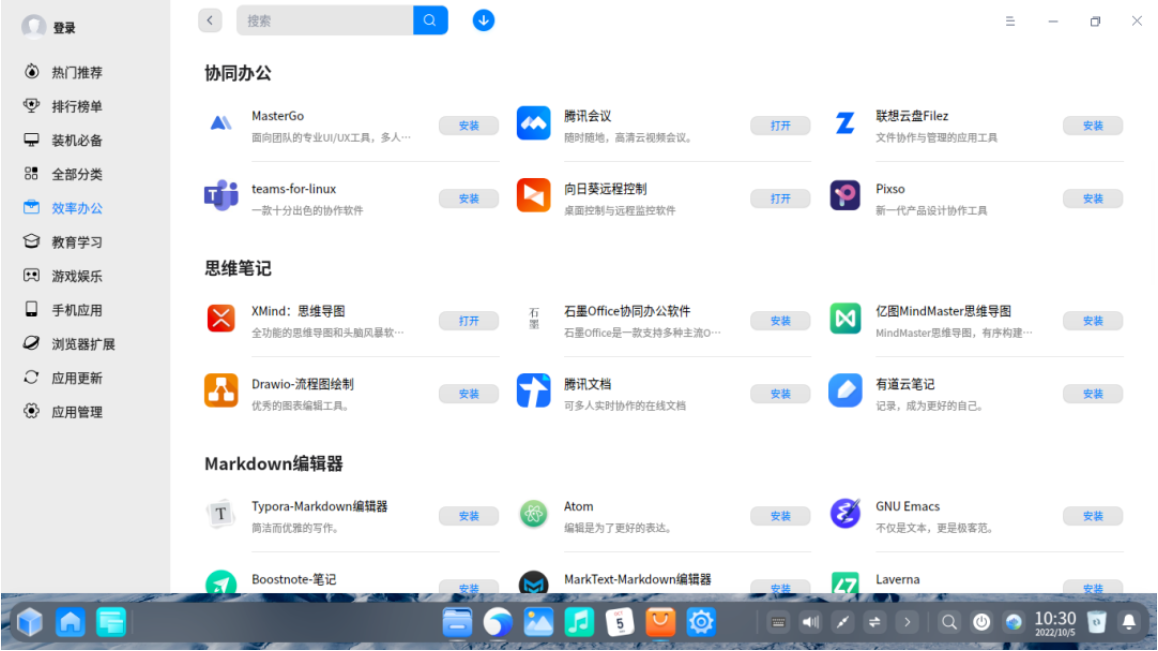Open the 10:30 clock in the tray
This screenshot has width=1158, height=651.
[x=1055, y=622]
